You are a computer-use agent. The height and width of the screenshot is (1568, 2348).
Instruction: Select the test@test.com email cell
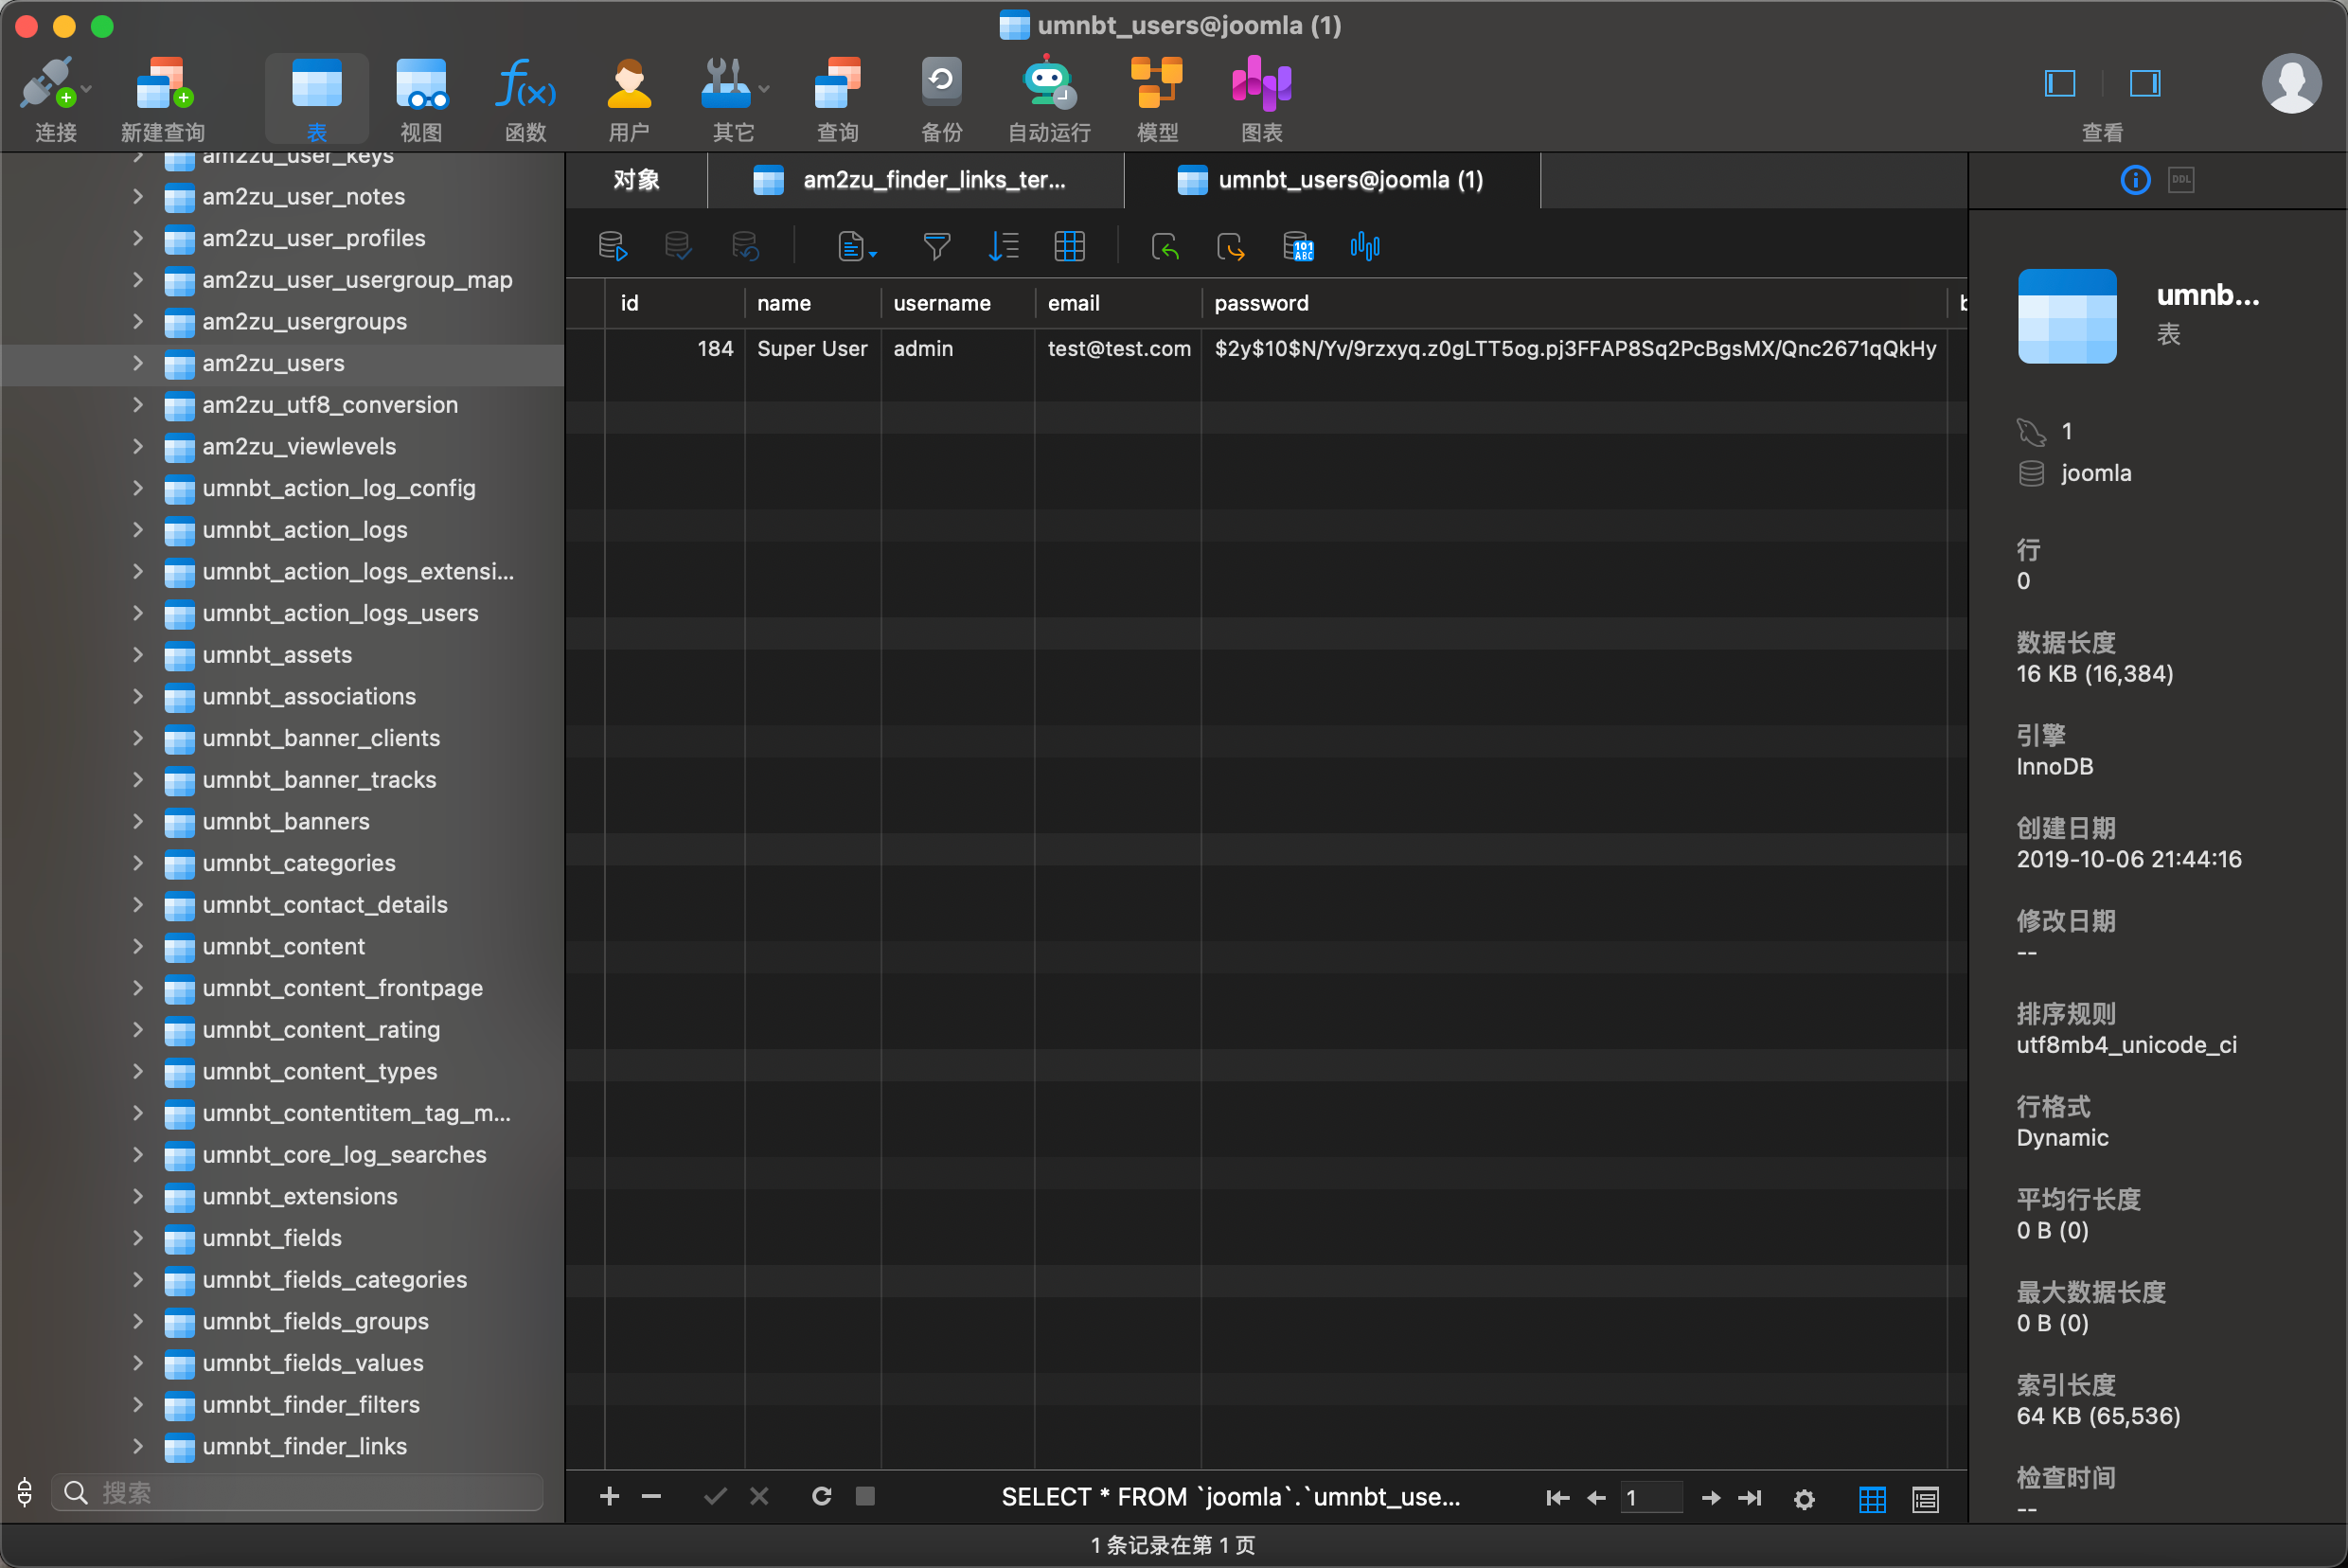tap(1118, 349)
